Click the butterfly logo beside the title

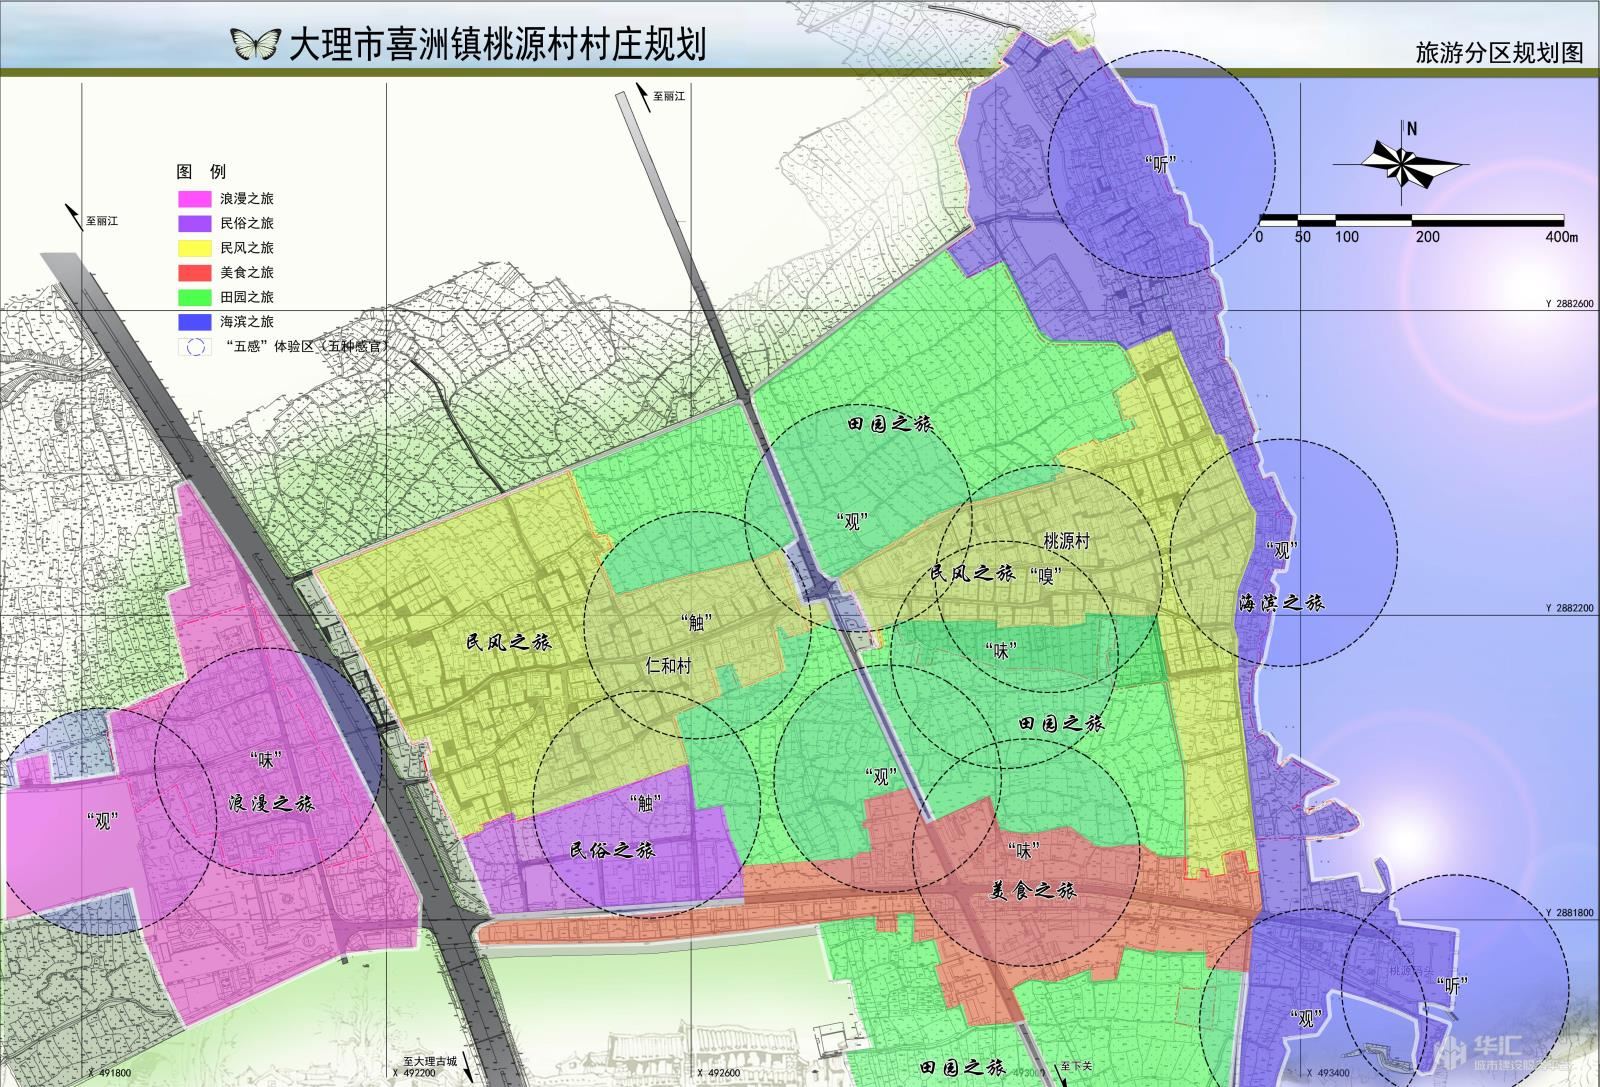(255, 43)
